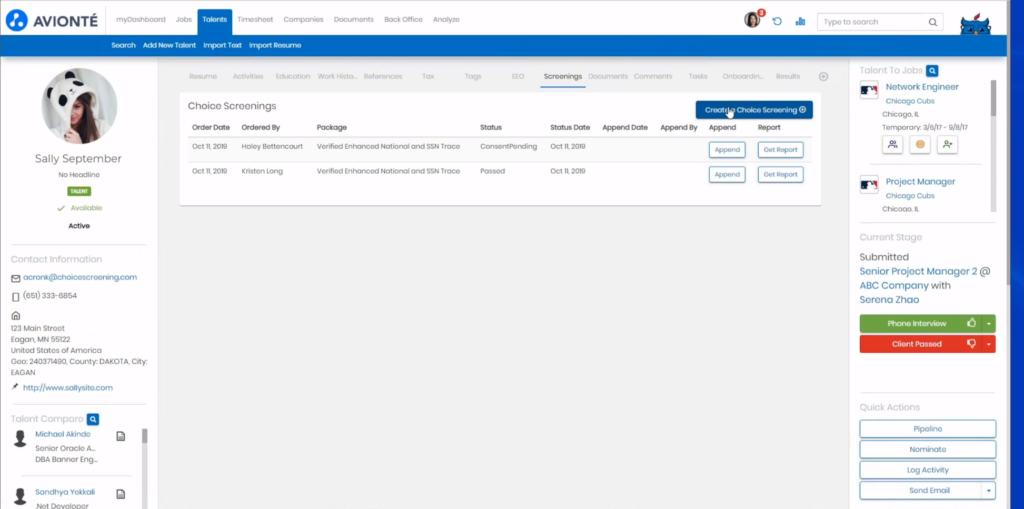Click the refresh/history icon in top bar
This screenshot has width=1024, height=509.
point(777,21)
